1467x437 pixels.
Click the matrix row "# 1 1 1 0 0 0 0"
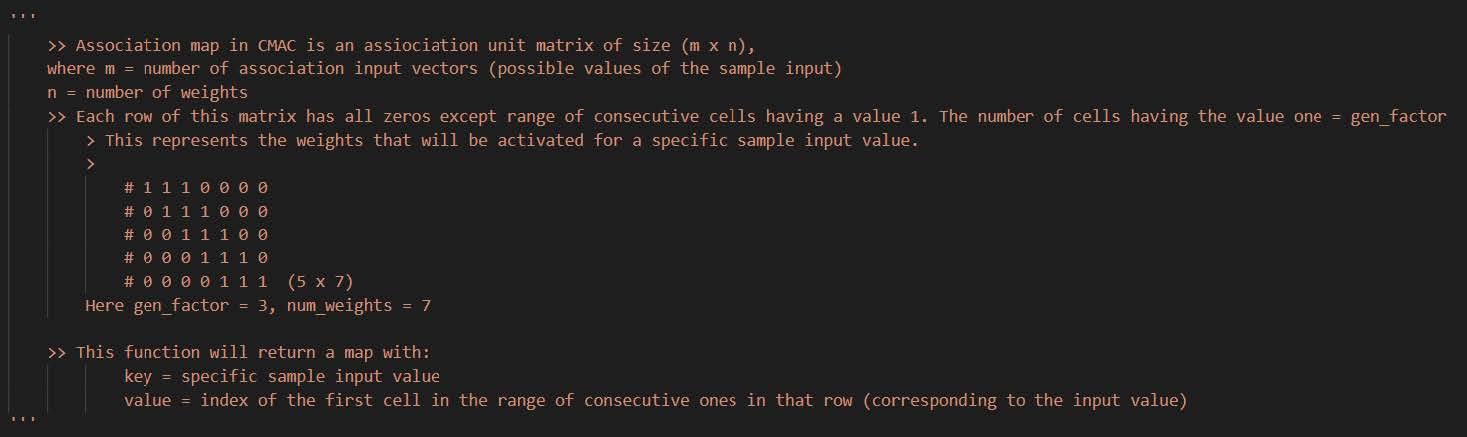tap(196, 187)
